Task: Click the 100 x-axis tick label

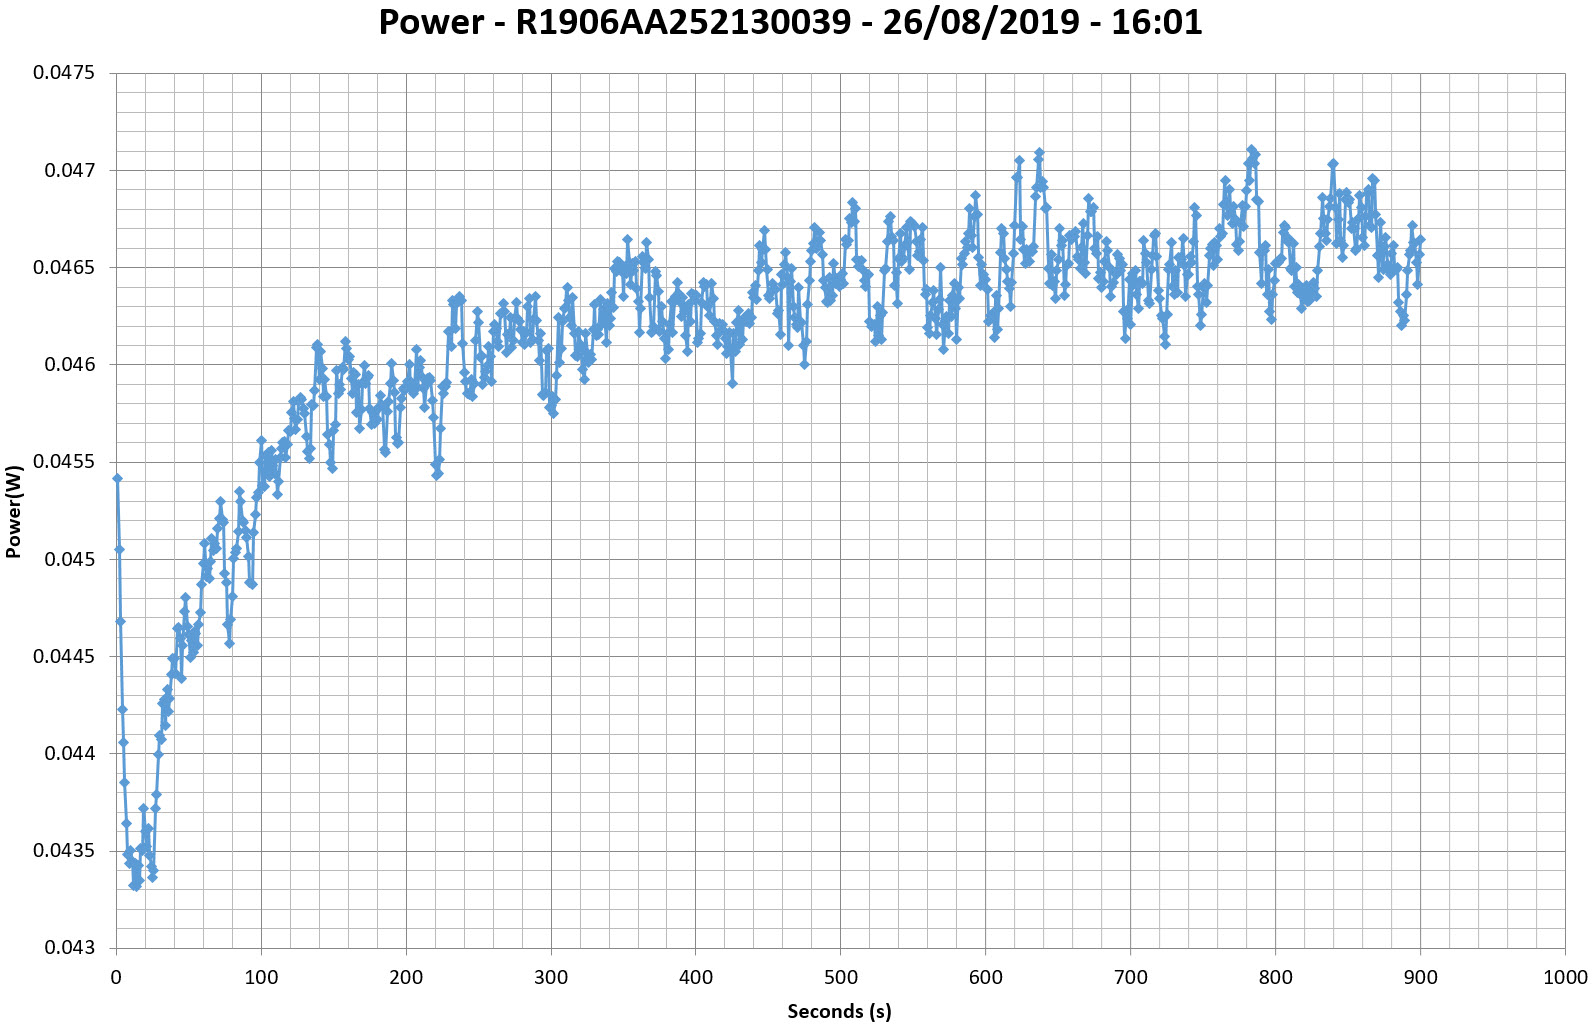Action: coord(261,977)
